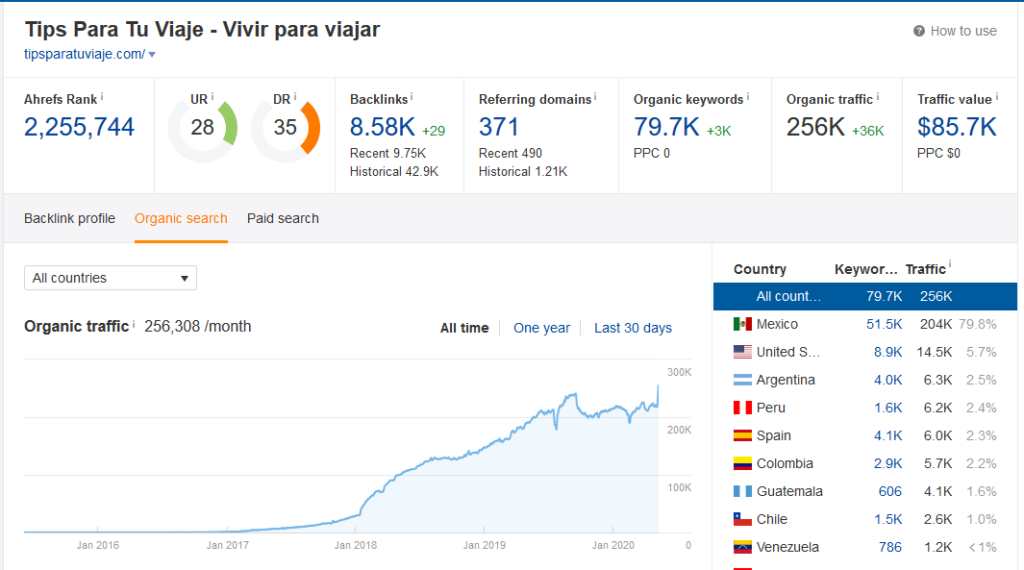Open Guatemala's 606 keywords link

[x=890, y=491]
